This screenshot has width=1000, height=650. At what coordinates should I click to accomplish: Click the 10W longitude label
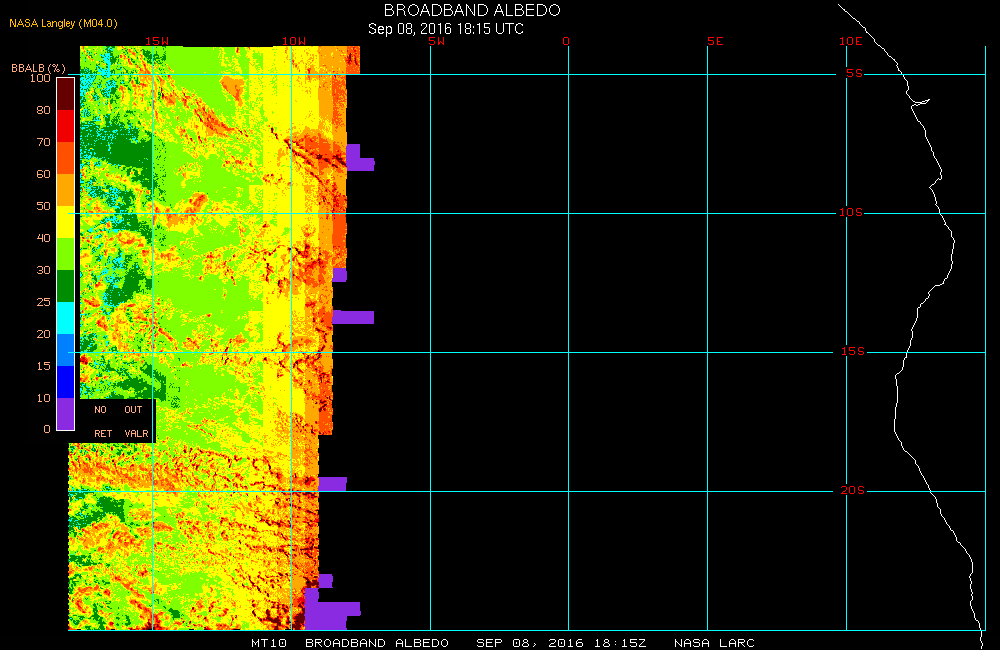(294, 41)
